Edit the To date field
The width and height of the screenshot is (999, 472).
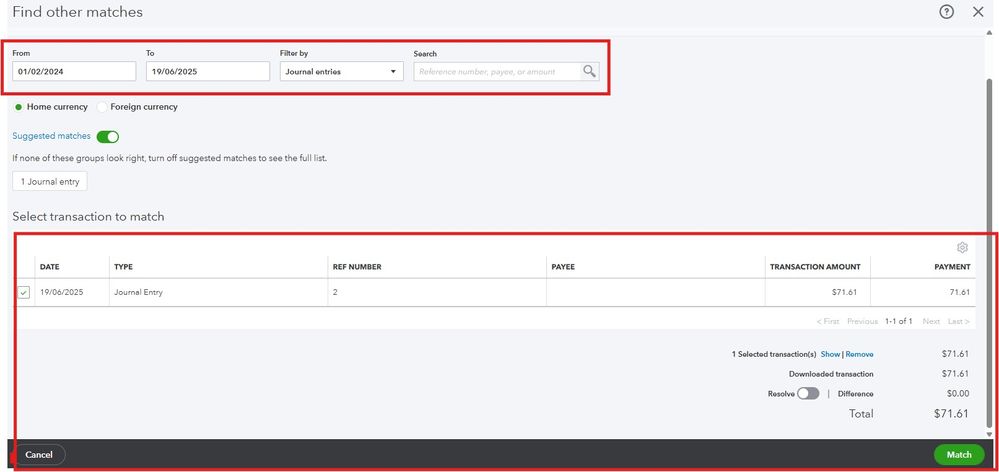tap(208, 71)
